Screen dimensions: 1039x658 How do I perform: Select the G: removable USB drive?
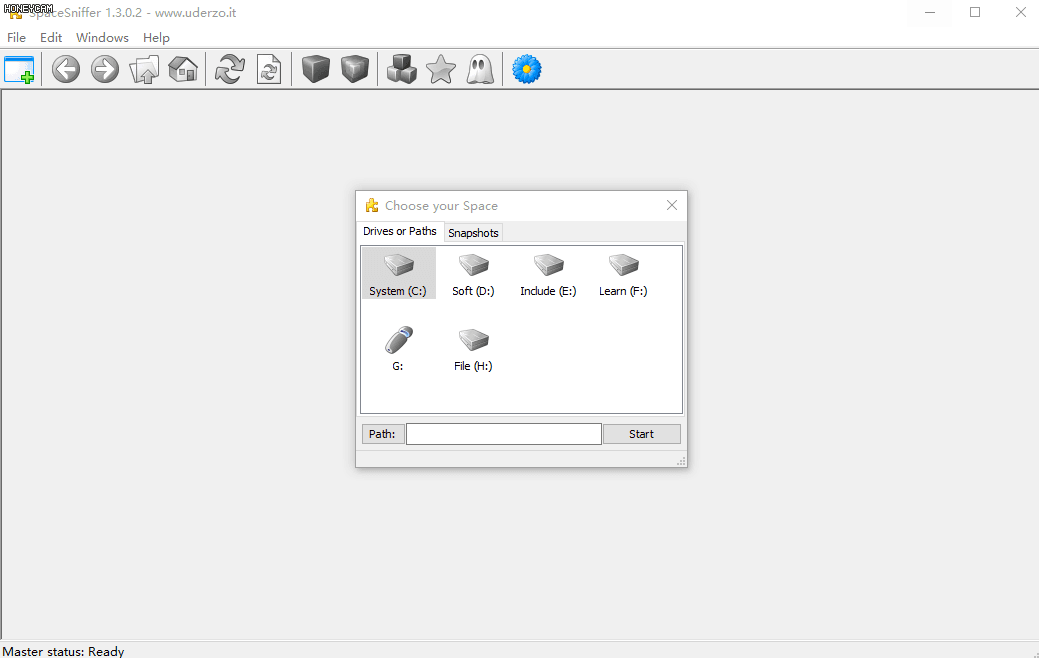398,349
